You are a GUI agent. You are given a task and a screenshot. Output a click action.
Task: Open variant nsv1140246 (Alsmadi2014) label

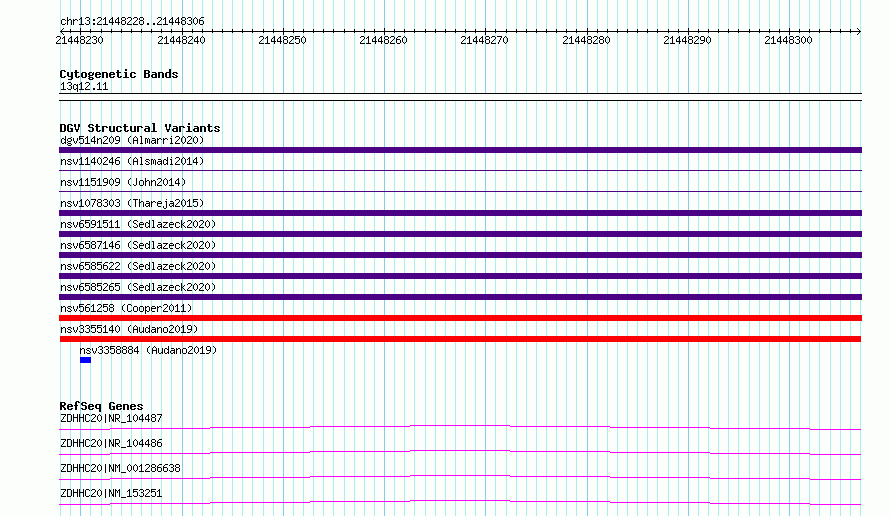(x=132, y=161)
